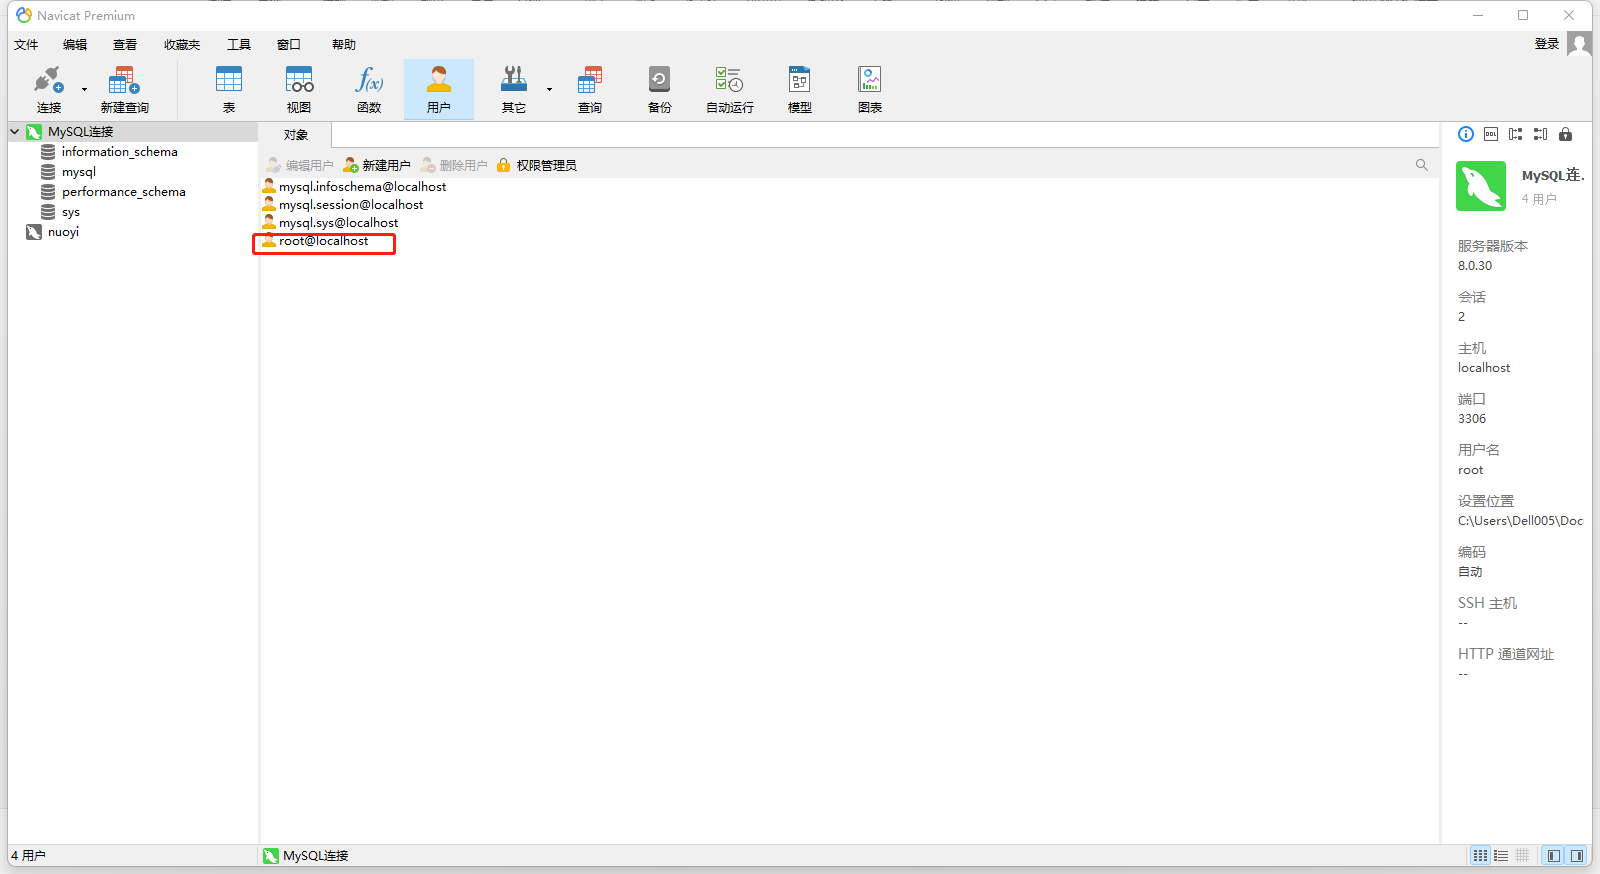Open the 查询 (Query) toolbar icon
The width and height of the screenshot is (1600, 874).
(x=590, y=89)
